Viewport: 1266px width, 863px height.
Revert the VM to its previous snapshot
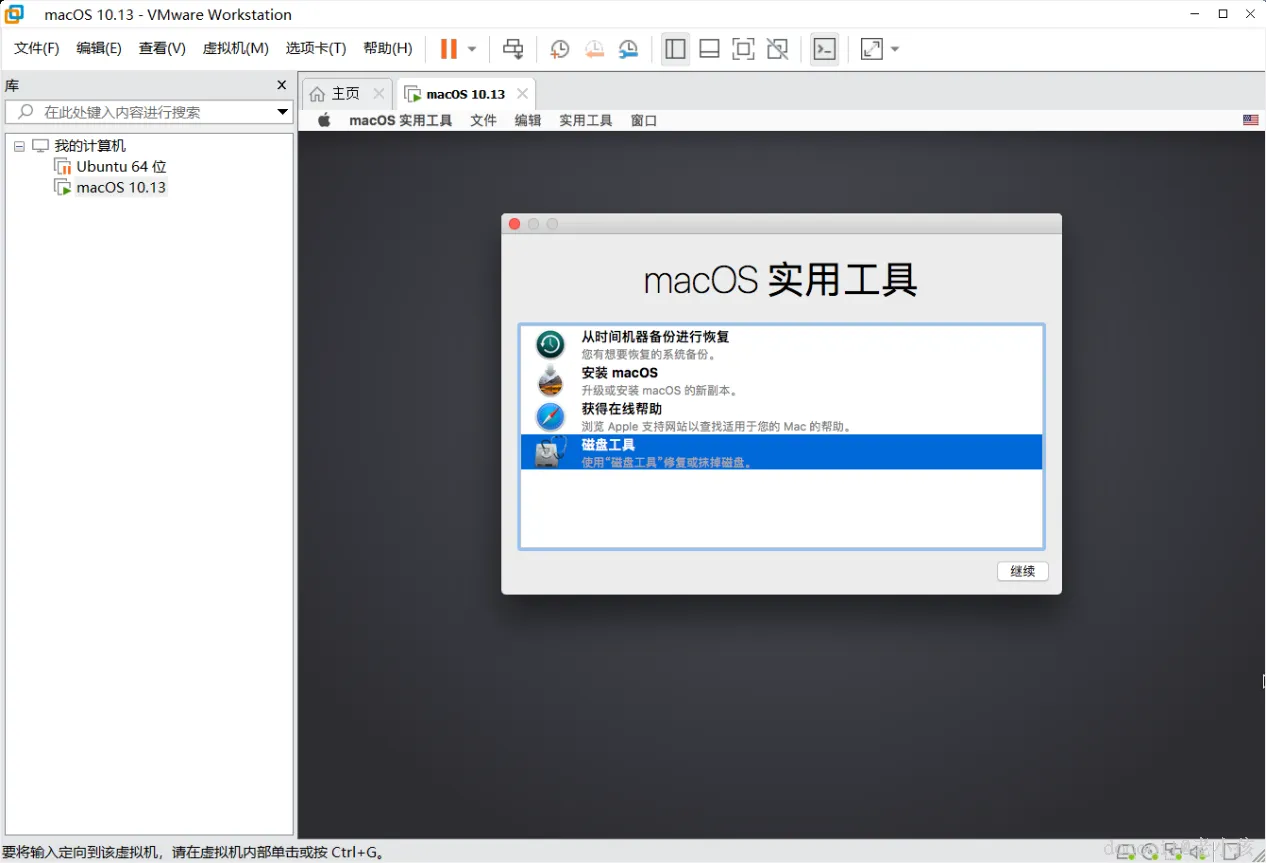(x=594, y=48)
